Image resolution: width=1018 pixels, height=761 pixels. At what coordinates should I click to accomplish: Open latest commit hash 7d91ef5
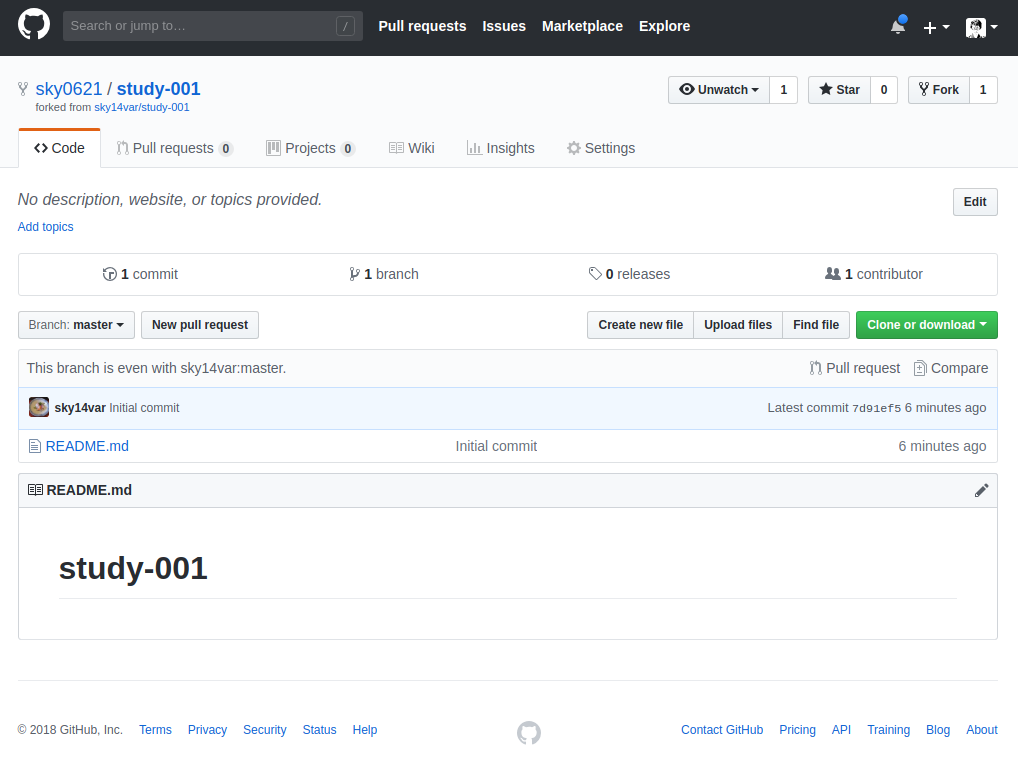pyautogui.click(x=876, y=408)
